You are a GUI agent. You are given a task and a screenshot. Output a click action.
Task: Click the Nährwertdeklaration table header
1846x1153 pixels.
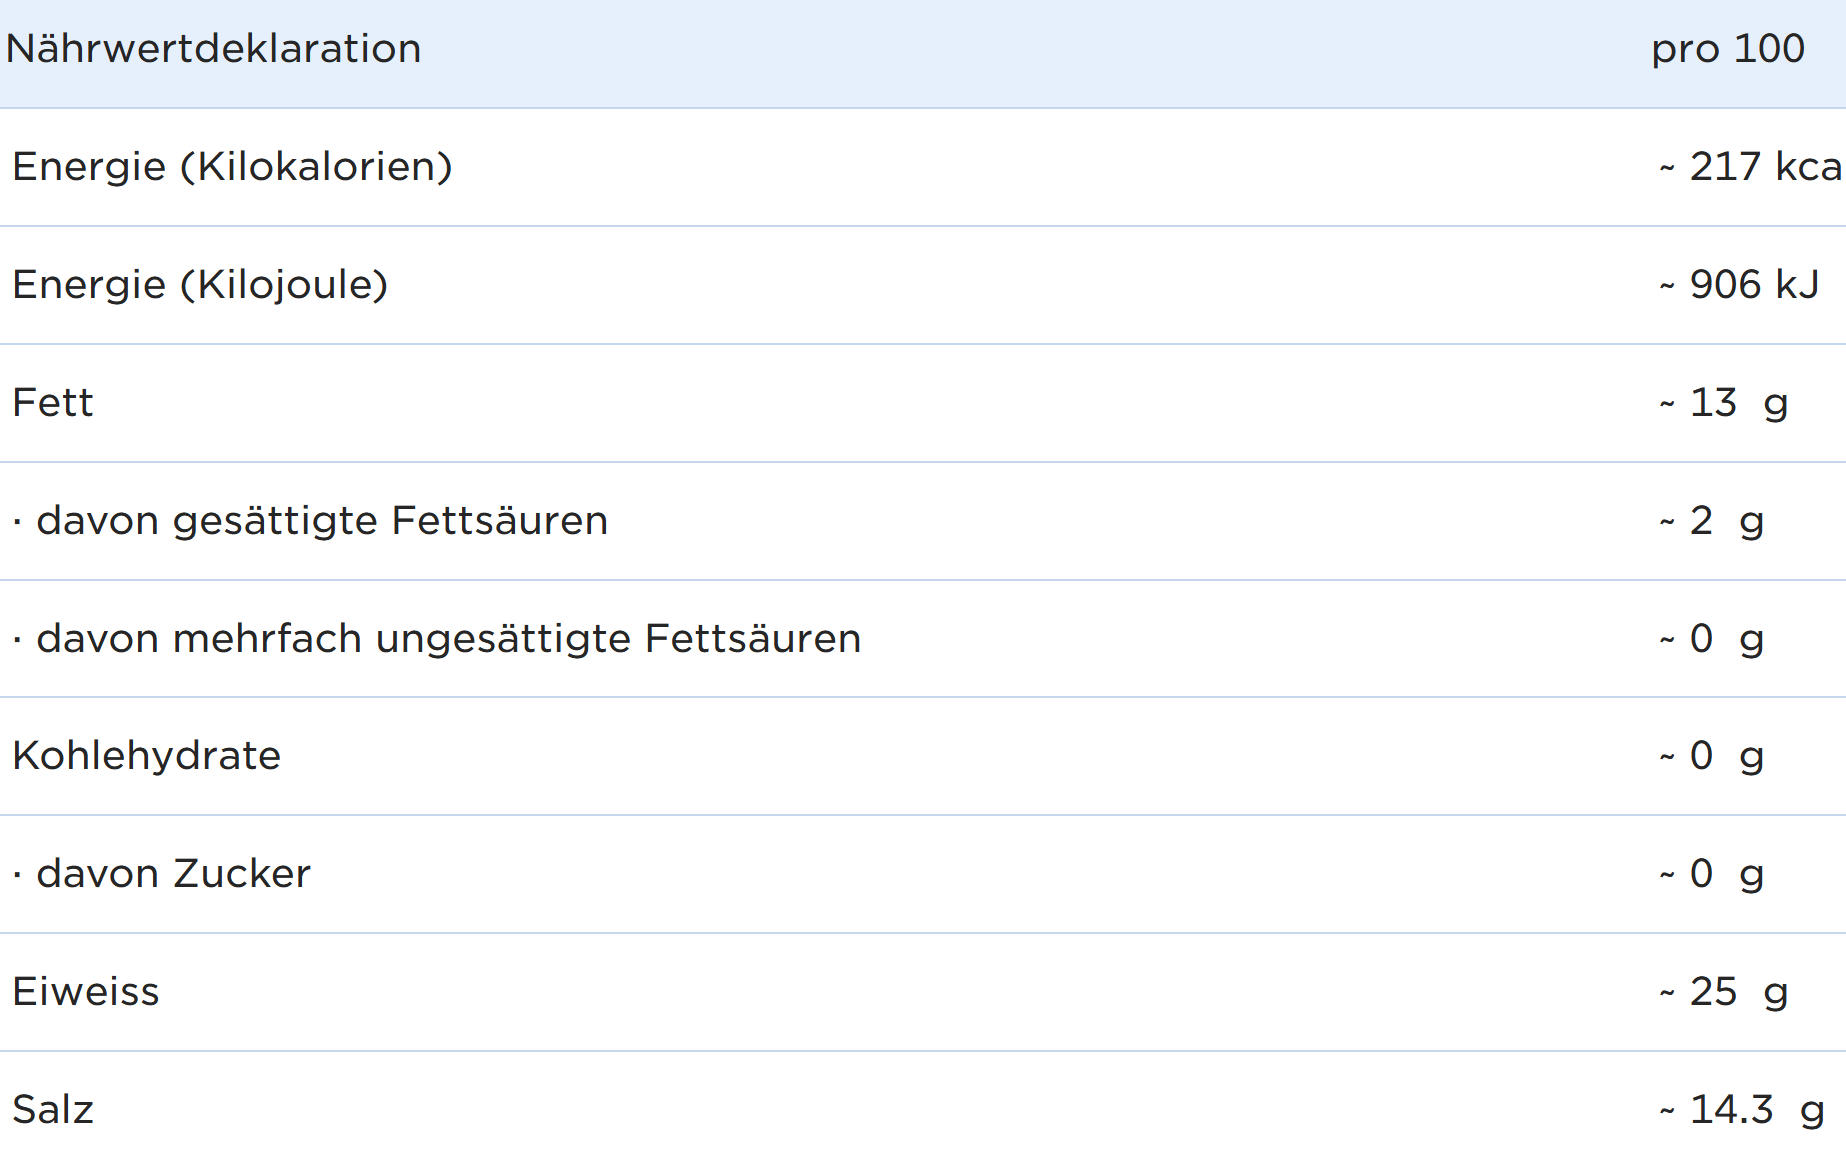pyautogui.click(x=214, y=49)
